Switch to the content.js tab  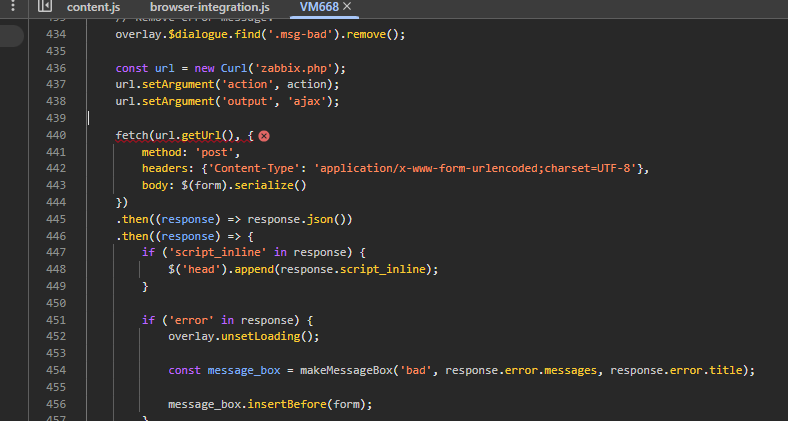coord(94,7)
